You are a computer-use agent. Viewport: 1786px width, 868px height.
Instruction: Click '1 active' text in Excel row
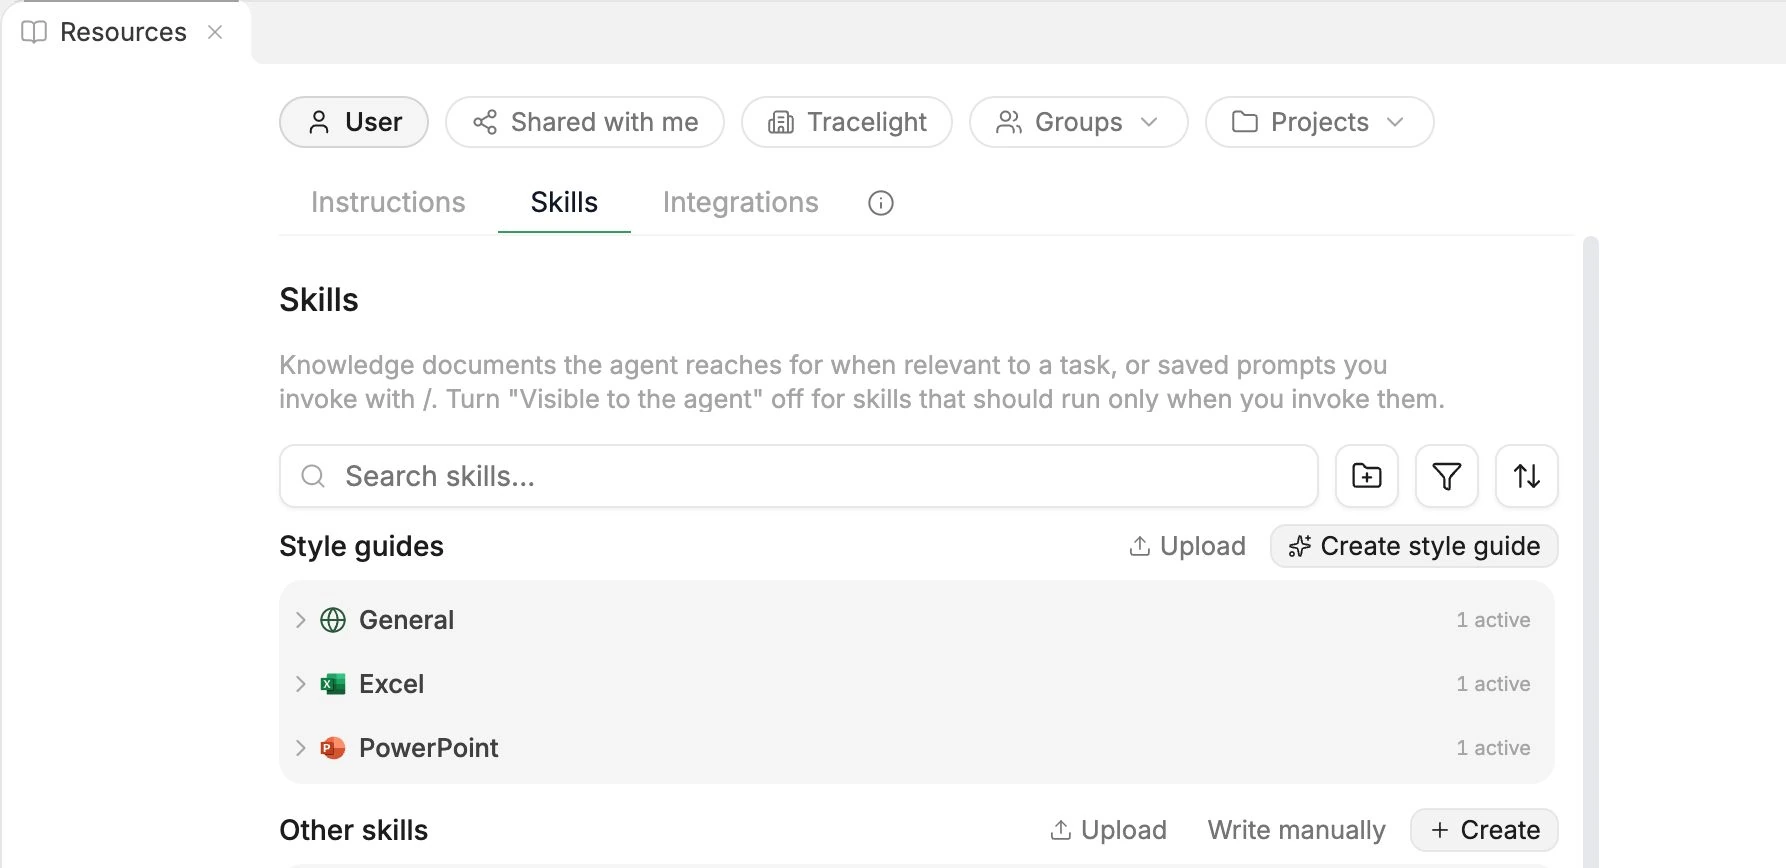coord(1493,684)
